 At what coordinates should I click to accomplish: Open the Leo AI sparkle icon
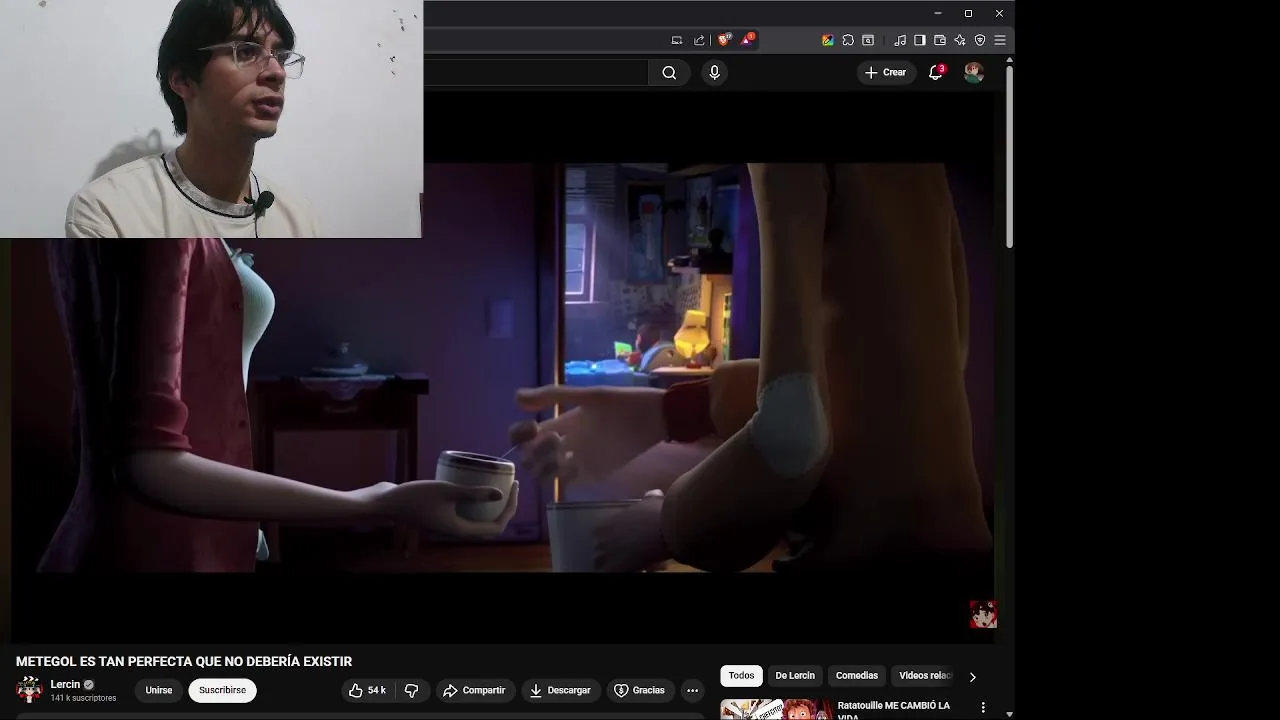(960, 40)
